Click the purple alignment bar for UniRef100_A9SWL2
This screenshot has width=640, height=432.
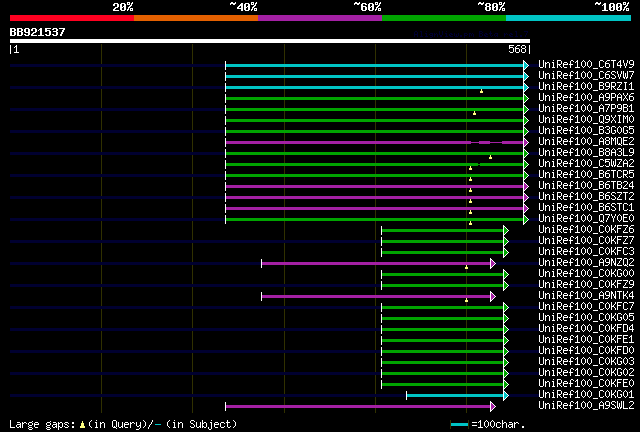[x=358, y=406]
